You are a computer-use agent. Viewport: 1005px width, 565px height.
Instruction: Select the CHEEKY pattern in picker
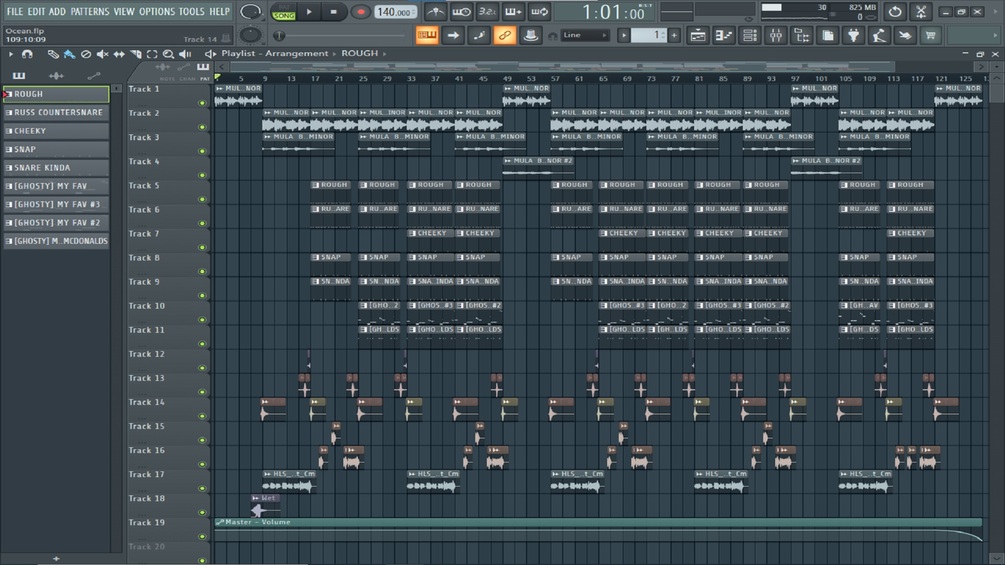[x=56, y=131]
